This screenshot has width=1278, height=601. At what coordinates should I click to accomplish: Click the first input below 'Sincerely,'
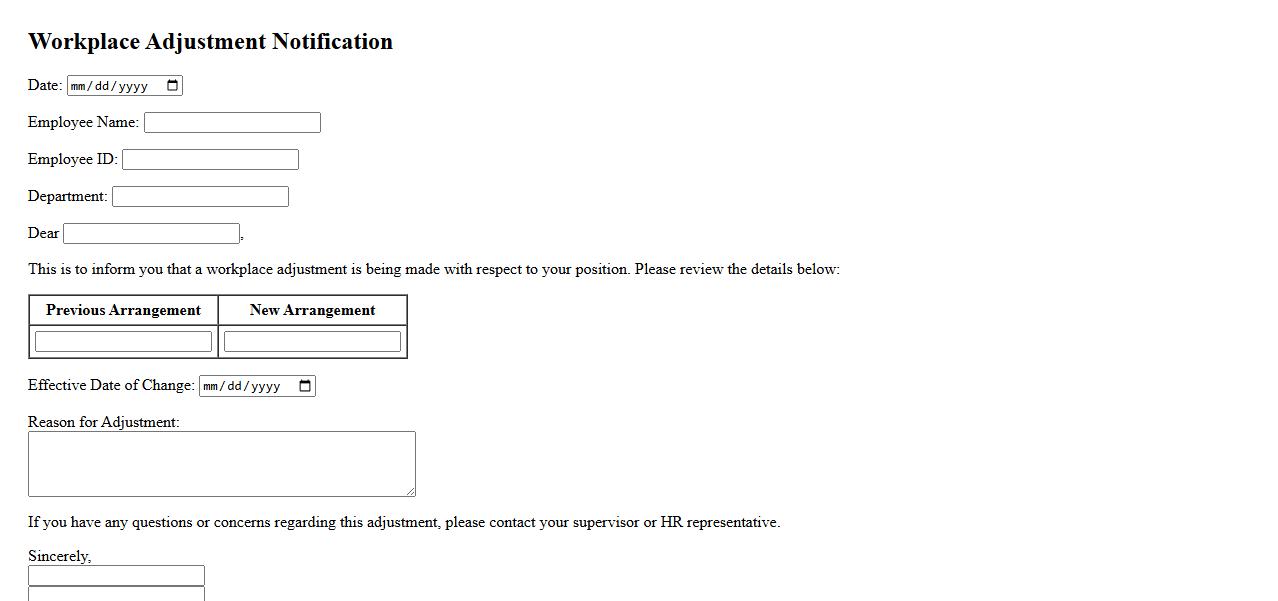(116, 576)
